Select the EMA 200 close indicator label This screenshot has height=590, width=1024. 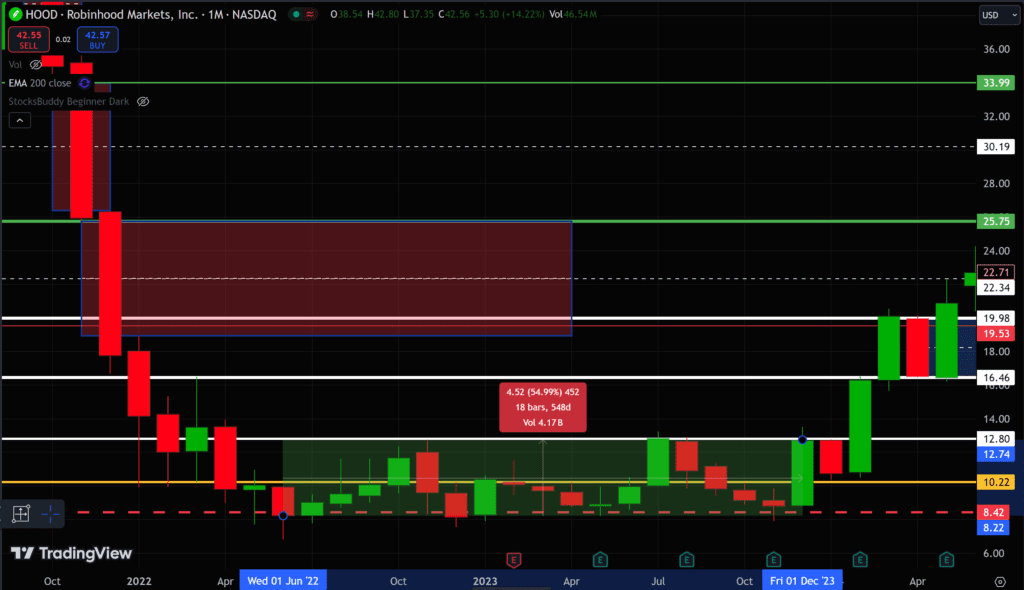40,83
